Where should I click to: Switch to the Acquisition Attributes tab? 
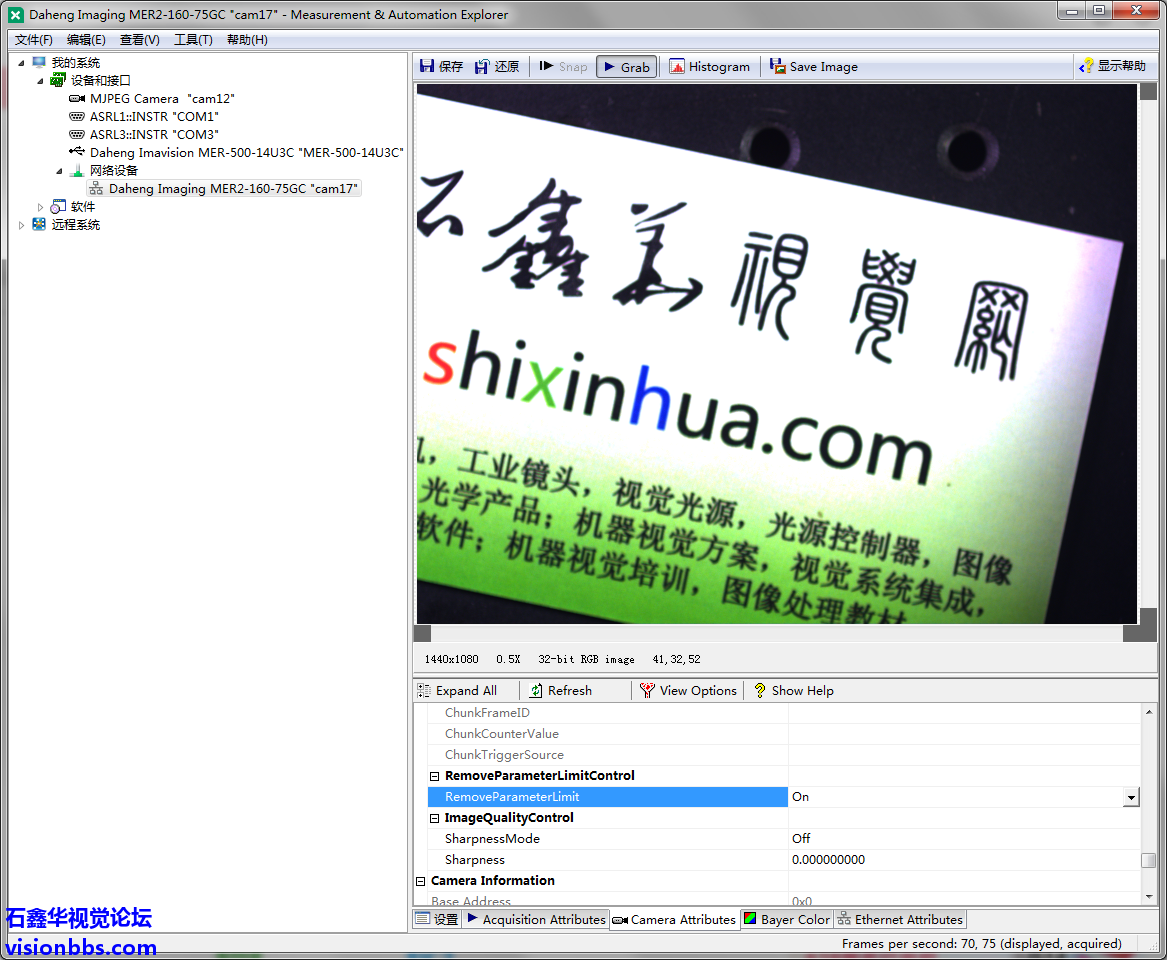[x=535, y=920]
